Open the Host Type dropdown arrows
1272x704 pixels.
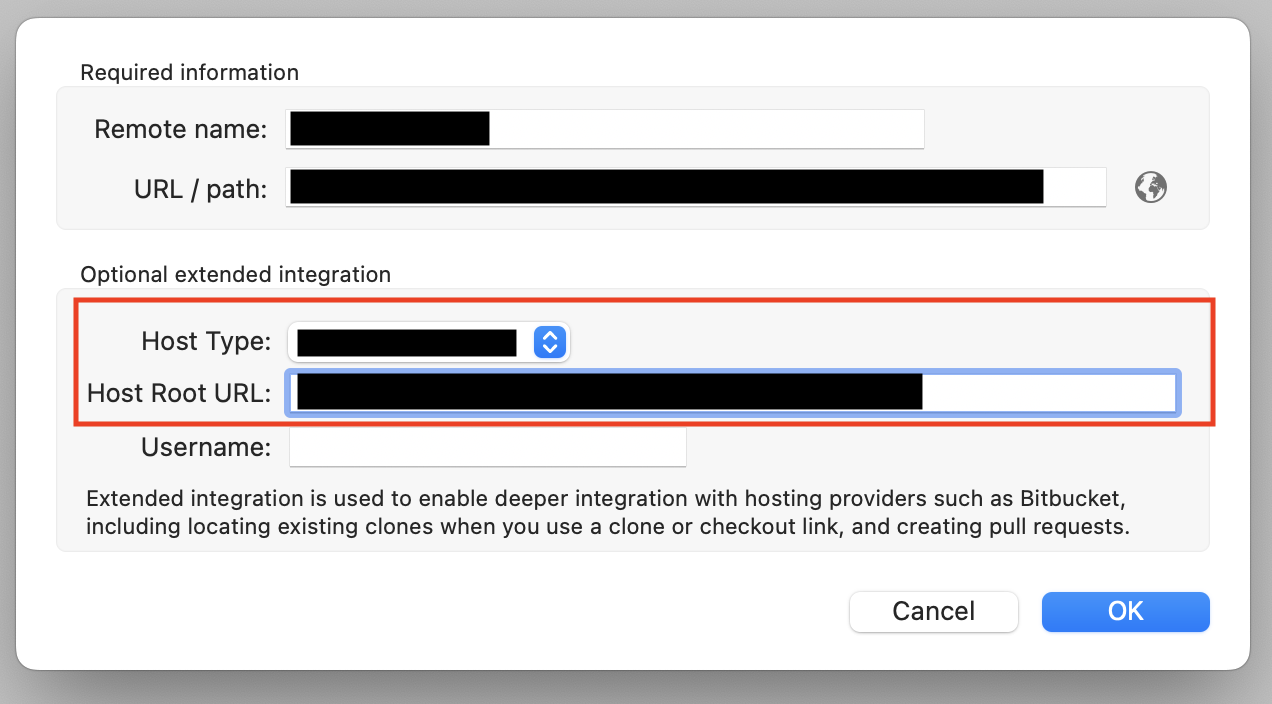tap(550, 342)
